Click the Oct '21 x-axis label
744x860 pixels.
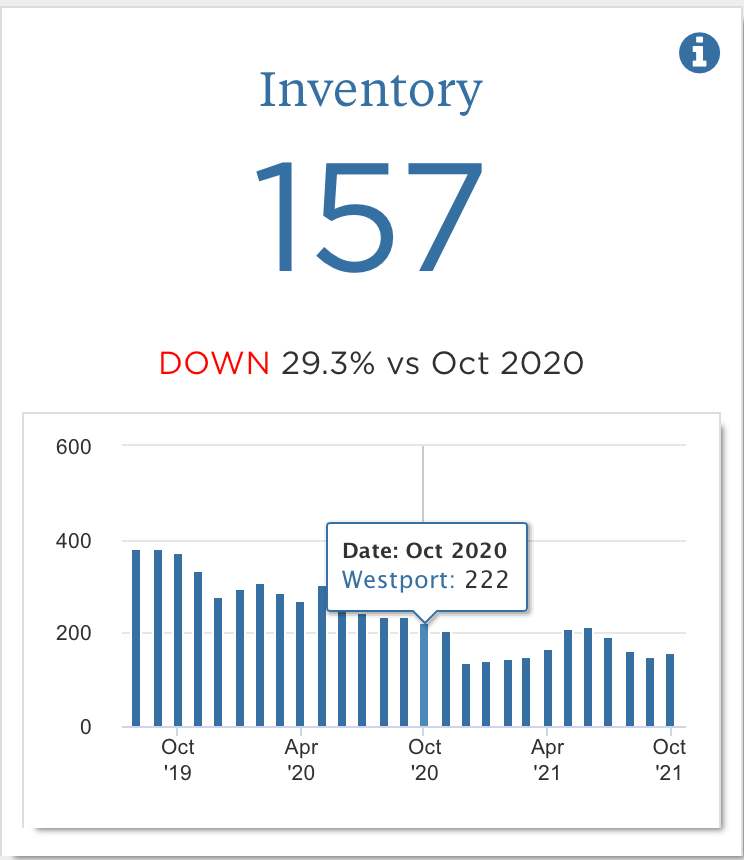coord(670,758)
